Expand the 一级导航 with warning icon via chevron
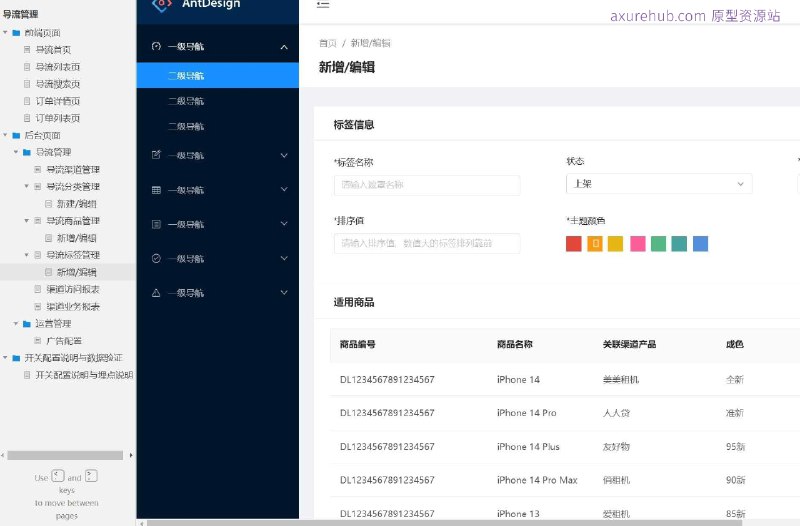The height and width of the screenshot is (526, 800). point(284,292)
